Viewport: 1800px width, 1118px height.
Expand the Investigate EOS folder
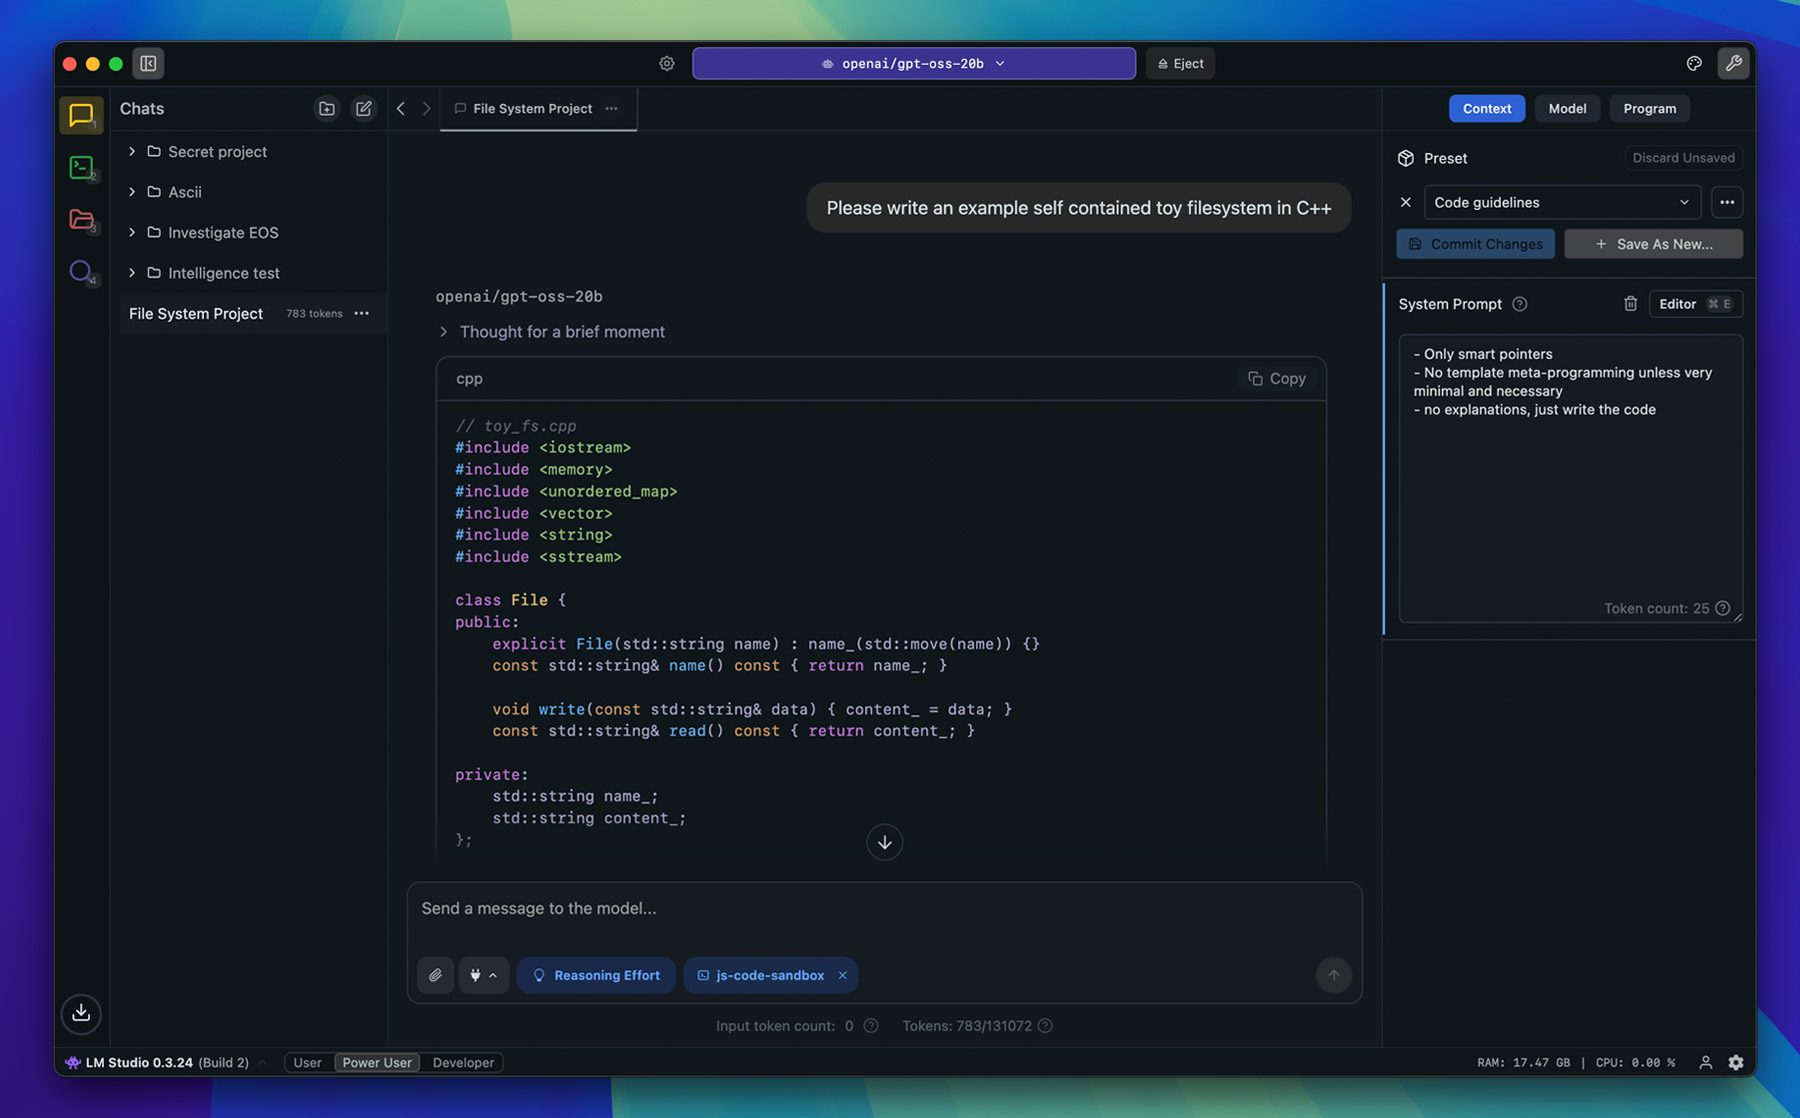[x=132, y=232]
